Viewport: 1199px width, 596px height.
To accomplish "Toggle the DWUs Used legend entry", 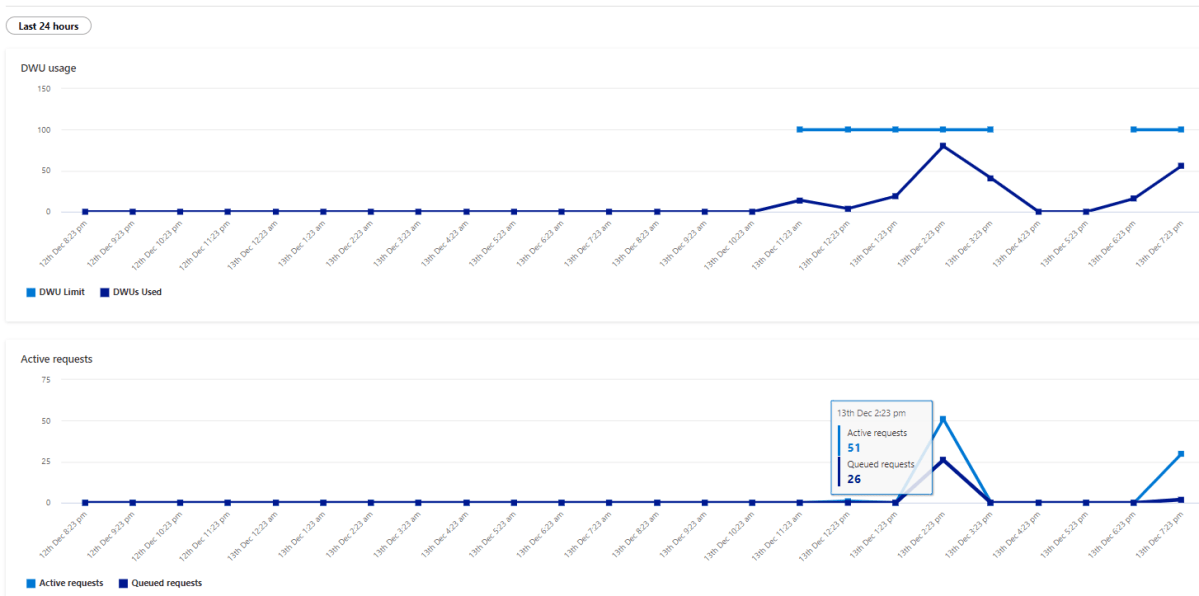I will pos(130,292).
